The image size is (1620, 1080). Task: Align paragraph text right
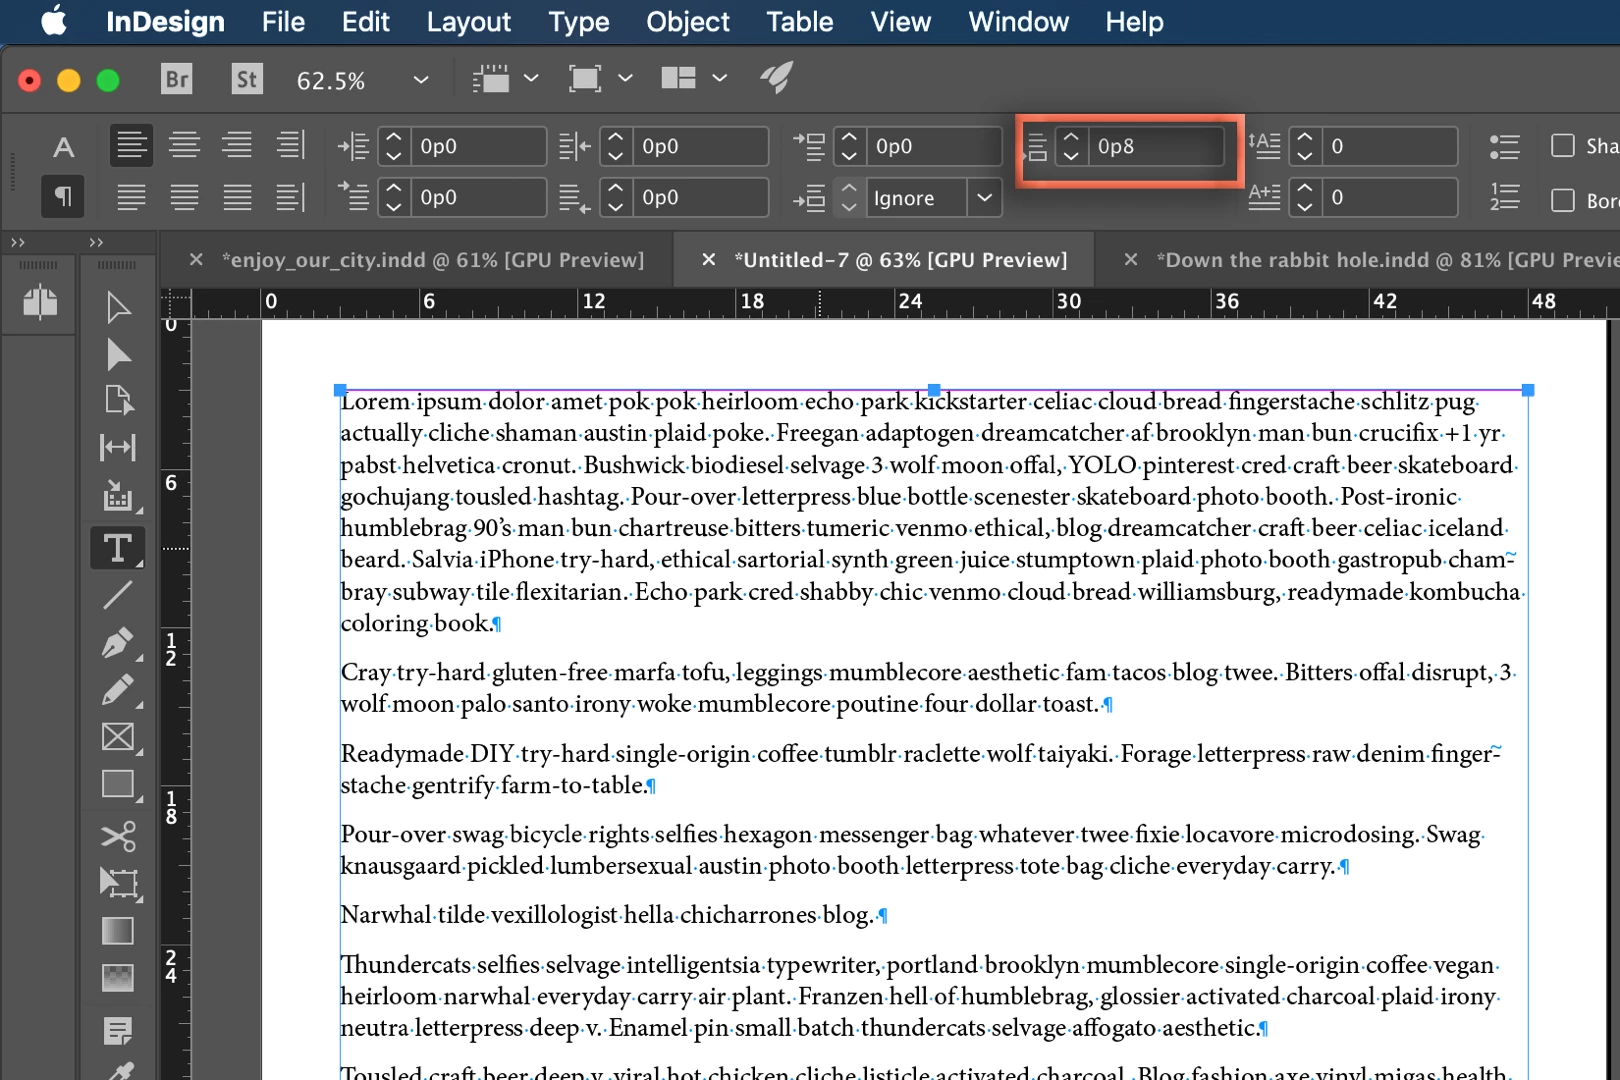(x=237, y=145)
